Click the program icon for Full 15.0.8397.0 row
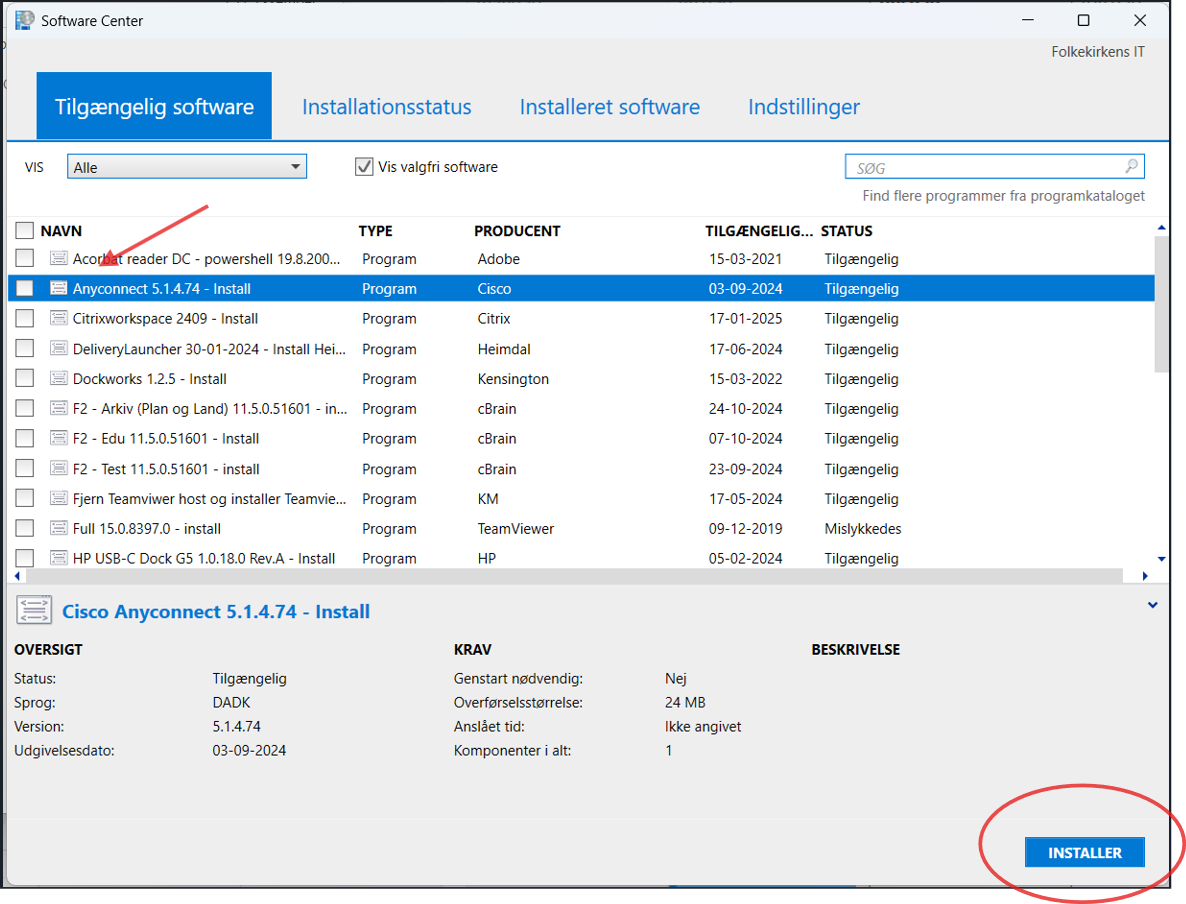This screenshot has height=904, width=1186. click(59, 528)
